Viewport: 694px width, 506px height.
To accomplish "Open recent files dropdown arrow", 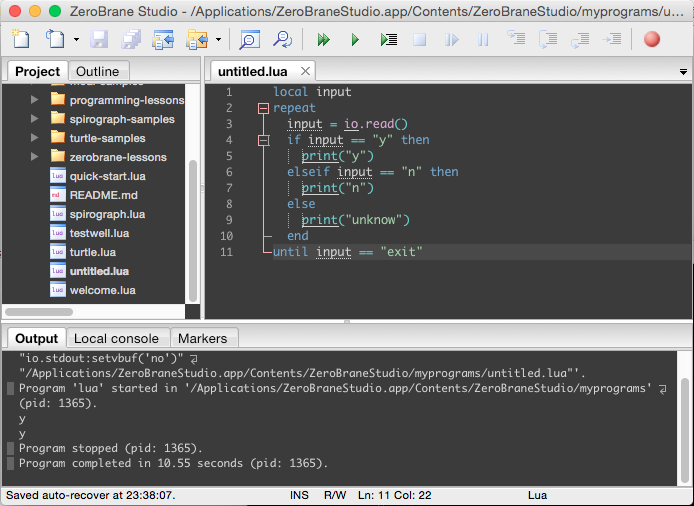I will (76, 39).
